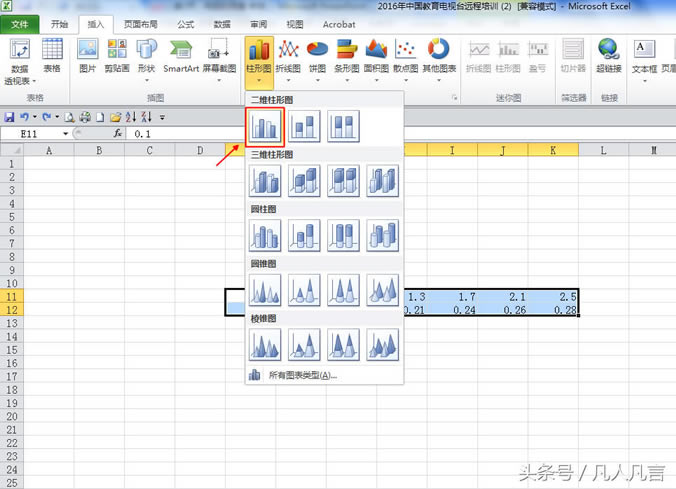Select the first cone chart under 圆锥图
Viewport: 676px width, 489px height.
pos(266,290)
